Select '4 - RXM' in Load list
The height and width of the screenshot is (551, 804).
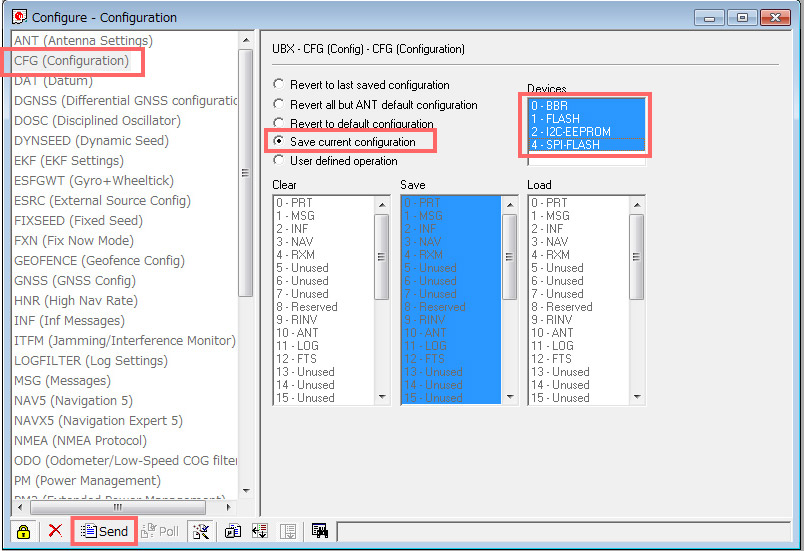pyautogui.click(x=551, y=255)
